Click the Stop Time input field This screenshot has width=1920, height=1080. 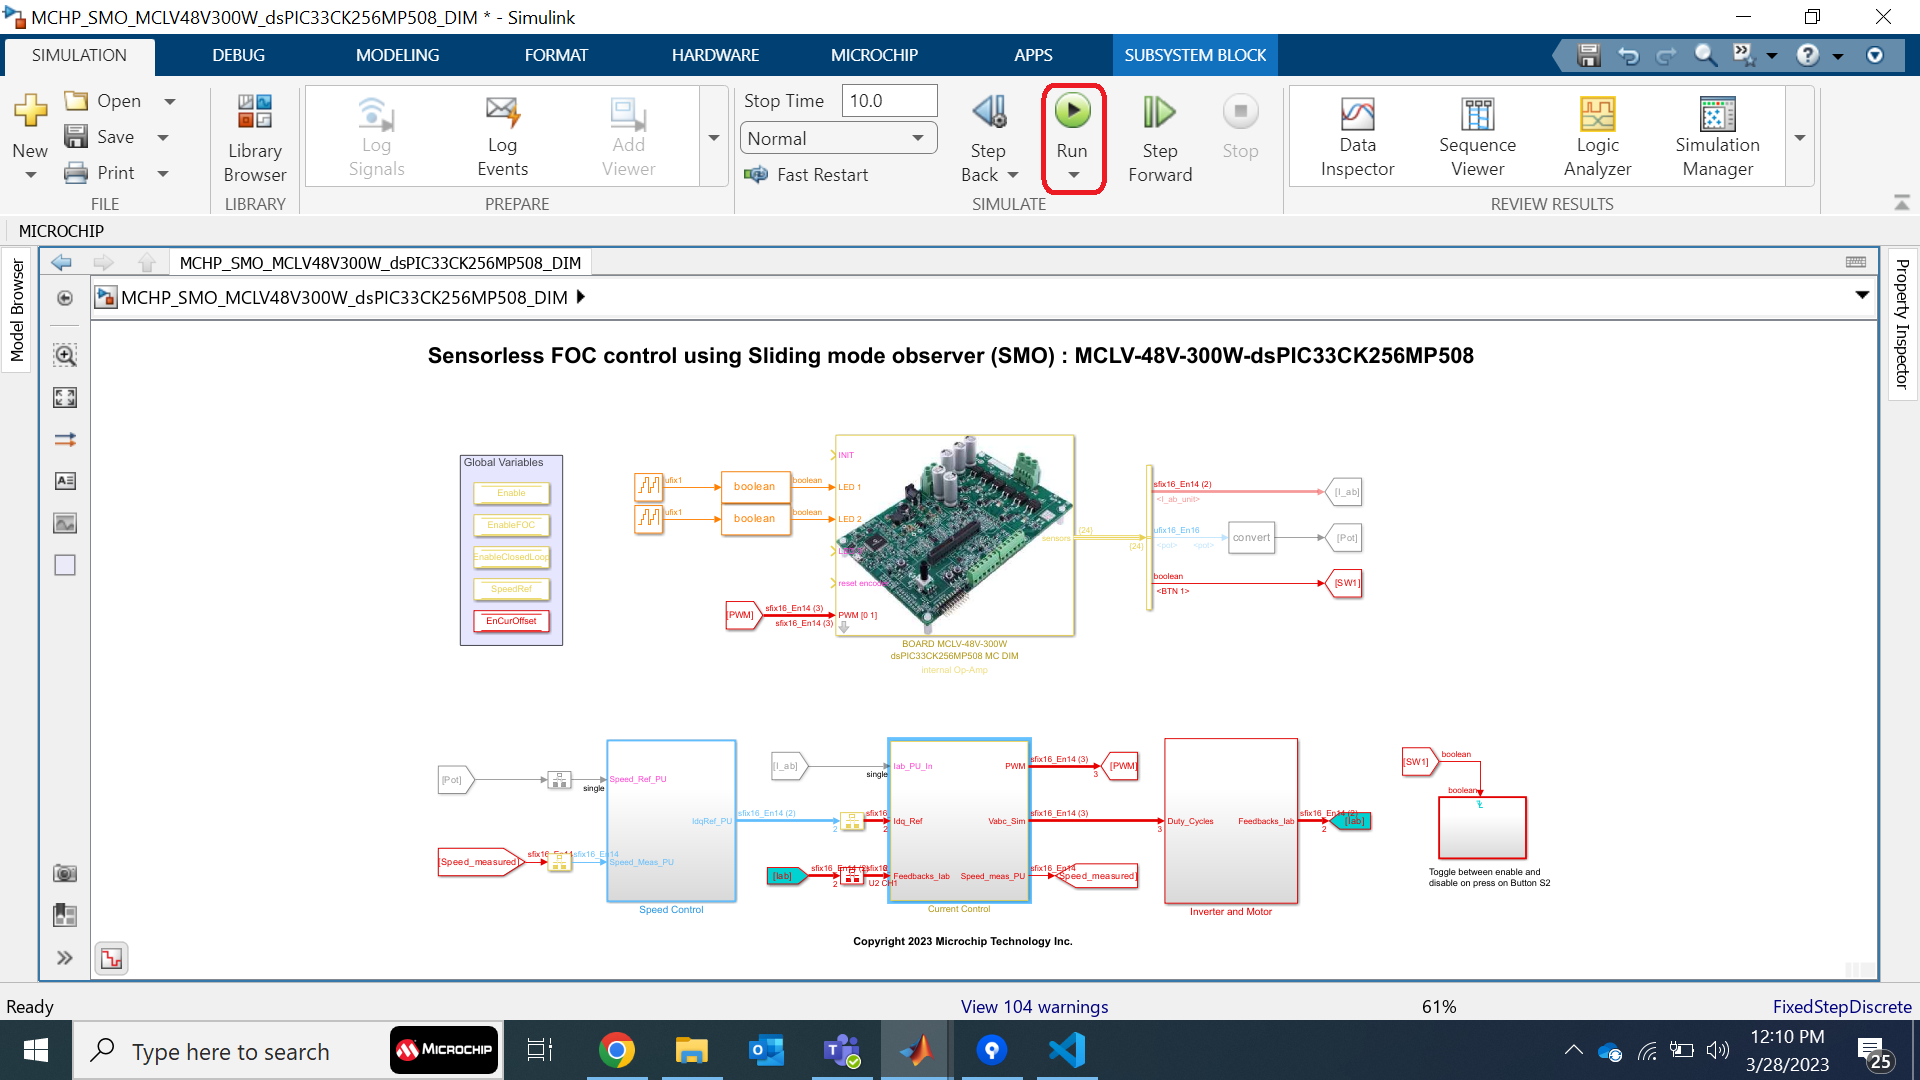(x=888, y=101)
